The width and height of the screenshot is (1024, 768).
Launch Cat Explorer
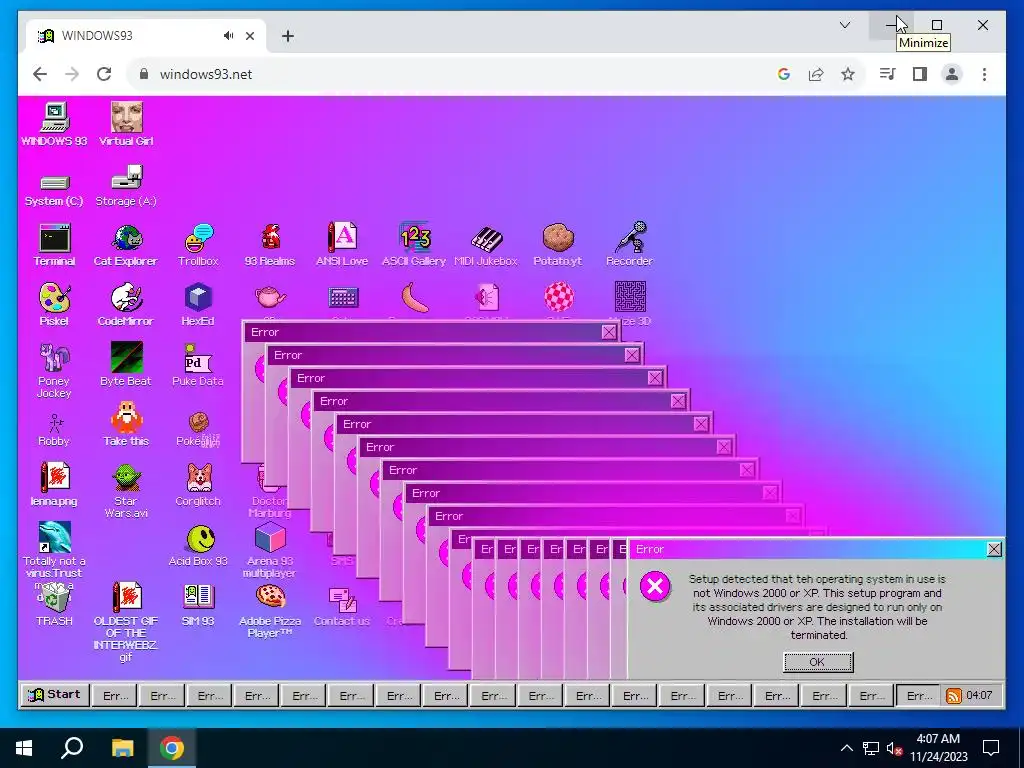126,246
